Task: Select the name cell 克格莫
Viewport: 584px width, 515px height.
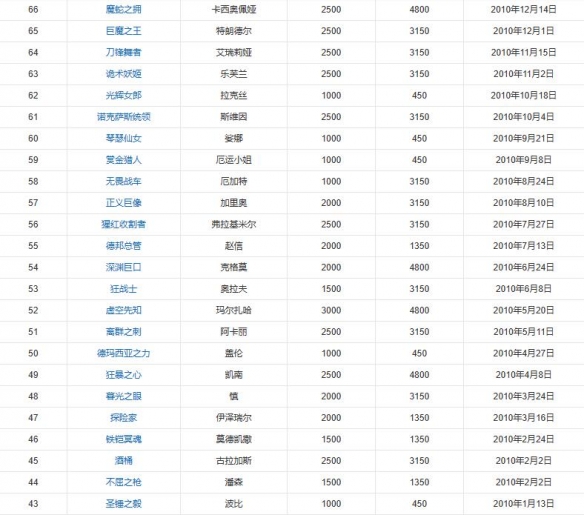Action: click(234, 267)
